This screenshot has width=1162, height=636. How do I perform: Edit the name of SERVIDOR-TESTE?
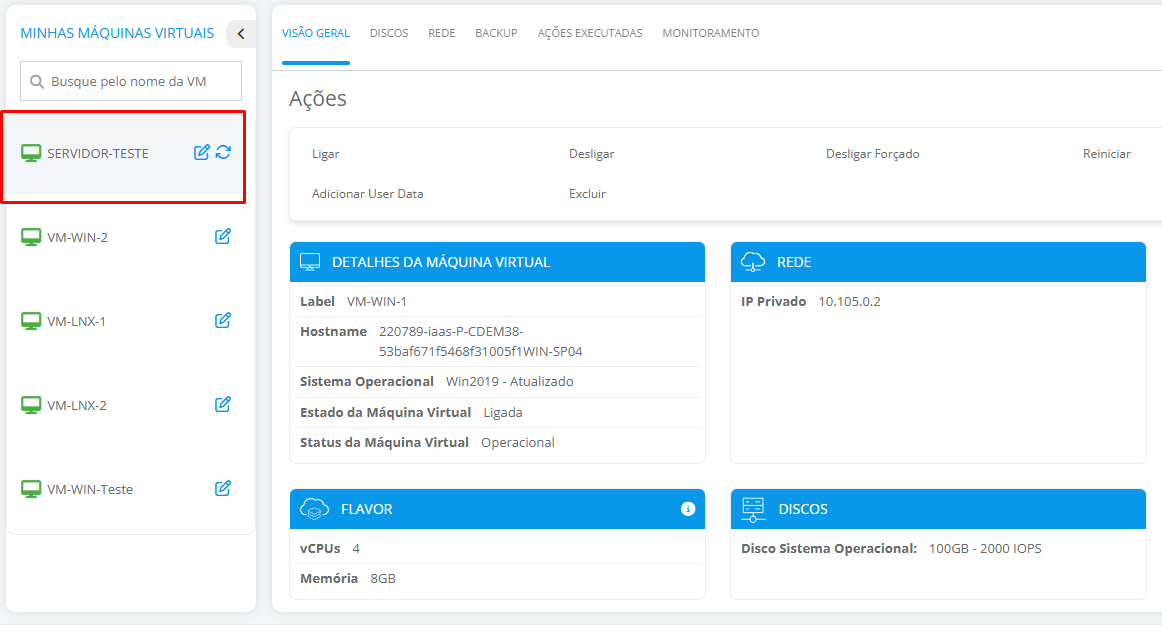pos(202,152)
